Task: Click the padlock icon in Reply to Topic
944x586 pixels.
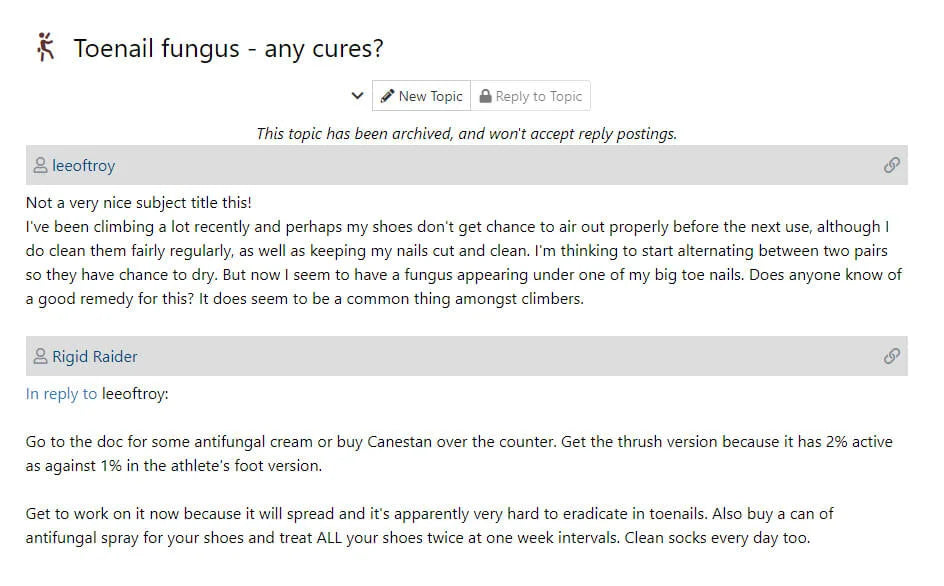Action: (x=485, y=96)
